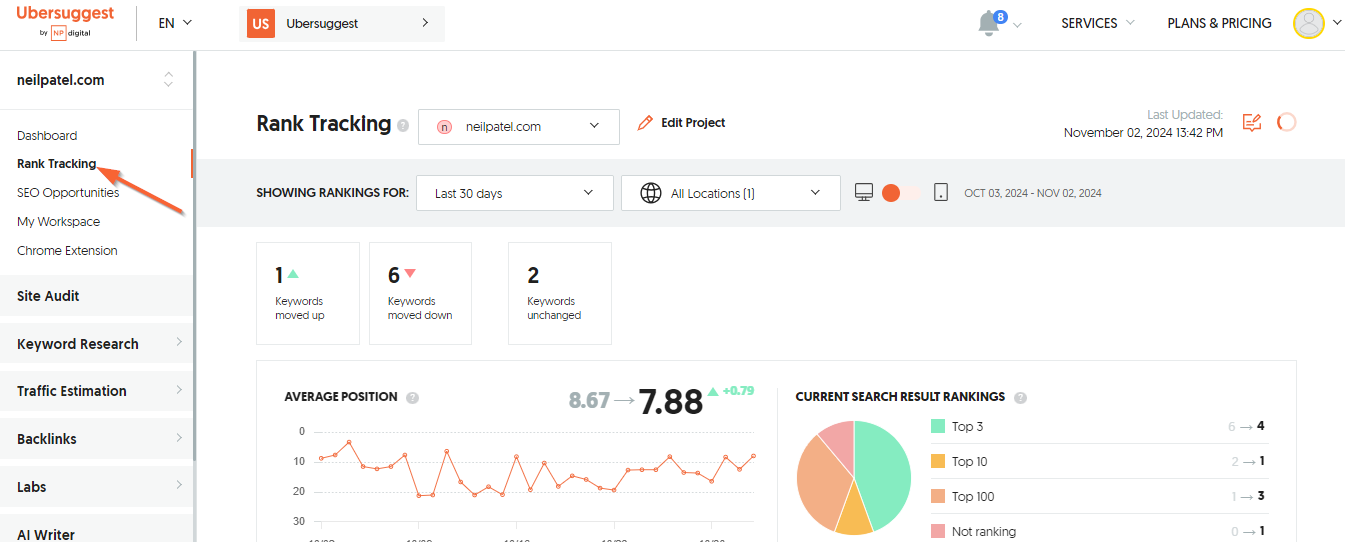Expand the Keyword Research section
The image size is (1345, 542).
[96, 344]
